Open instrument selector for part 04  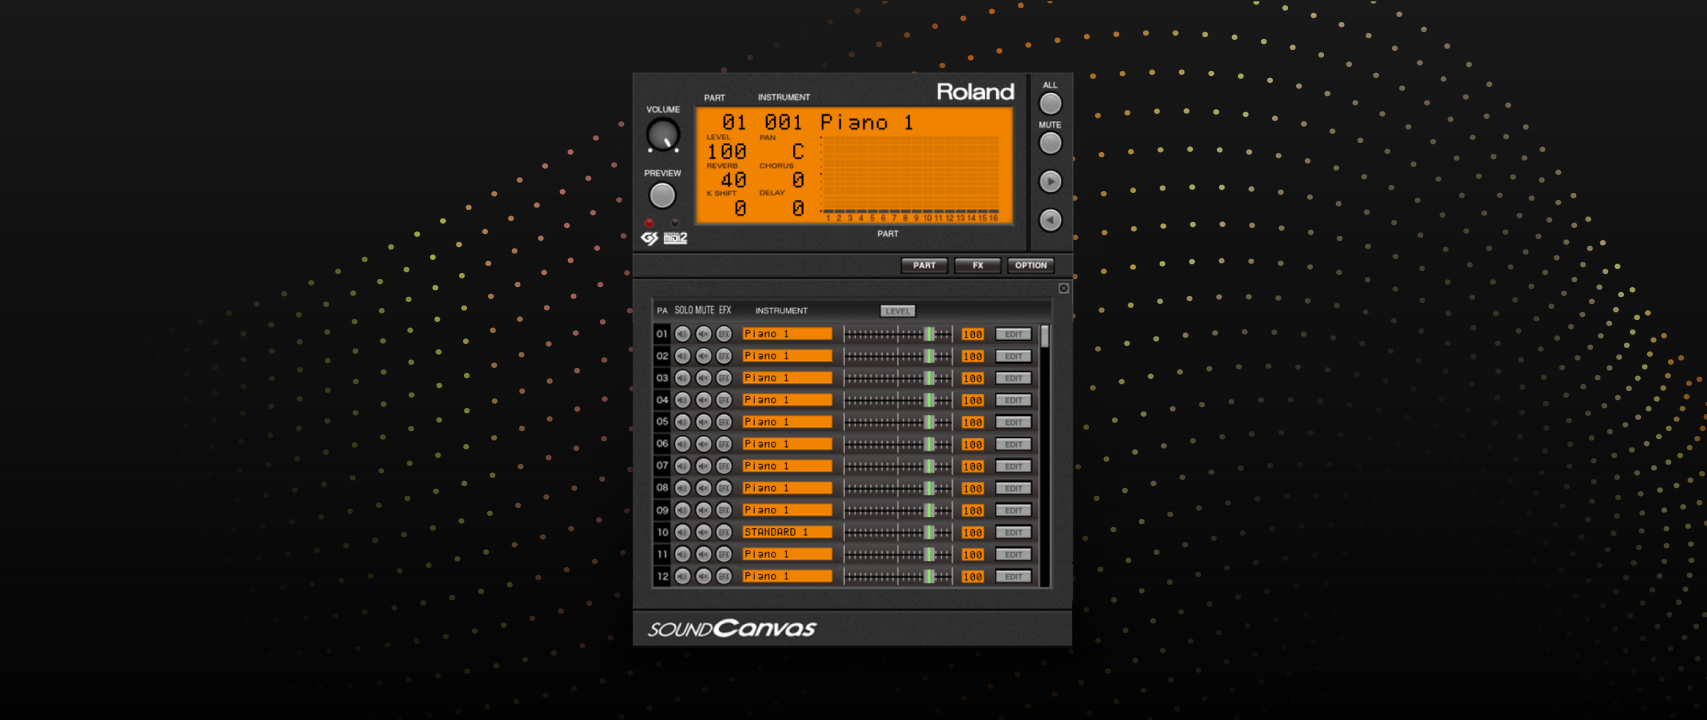tap(787, 400)
